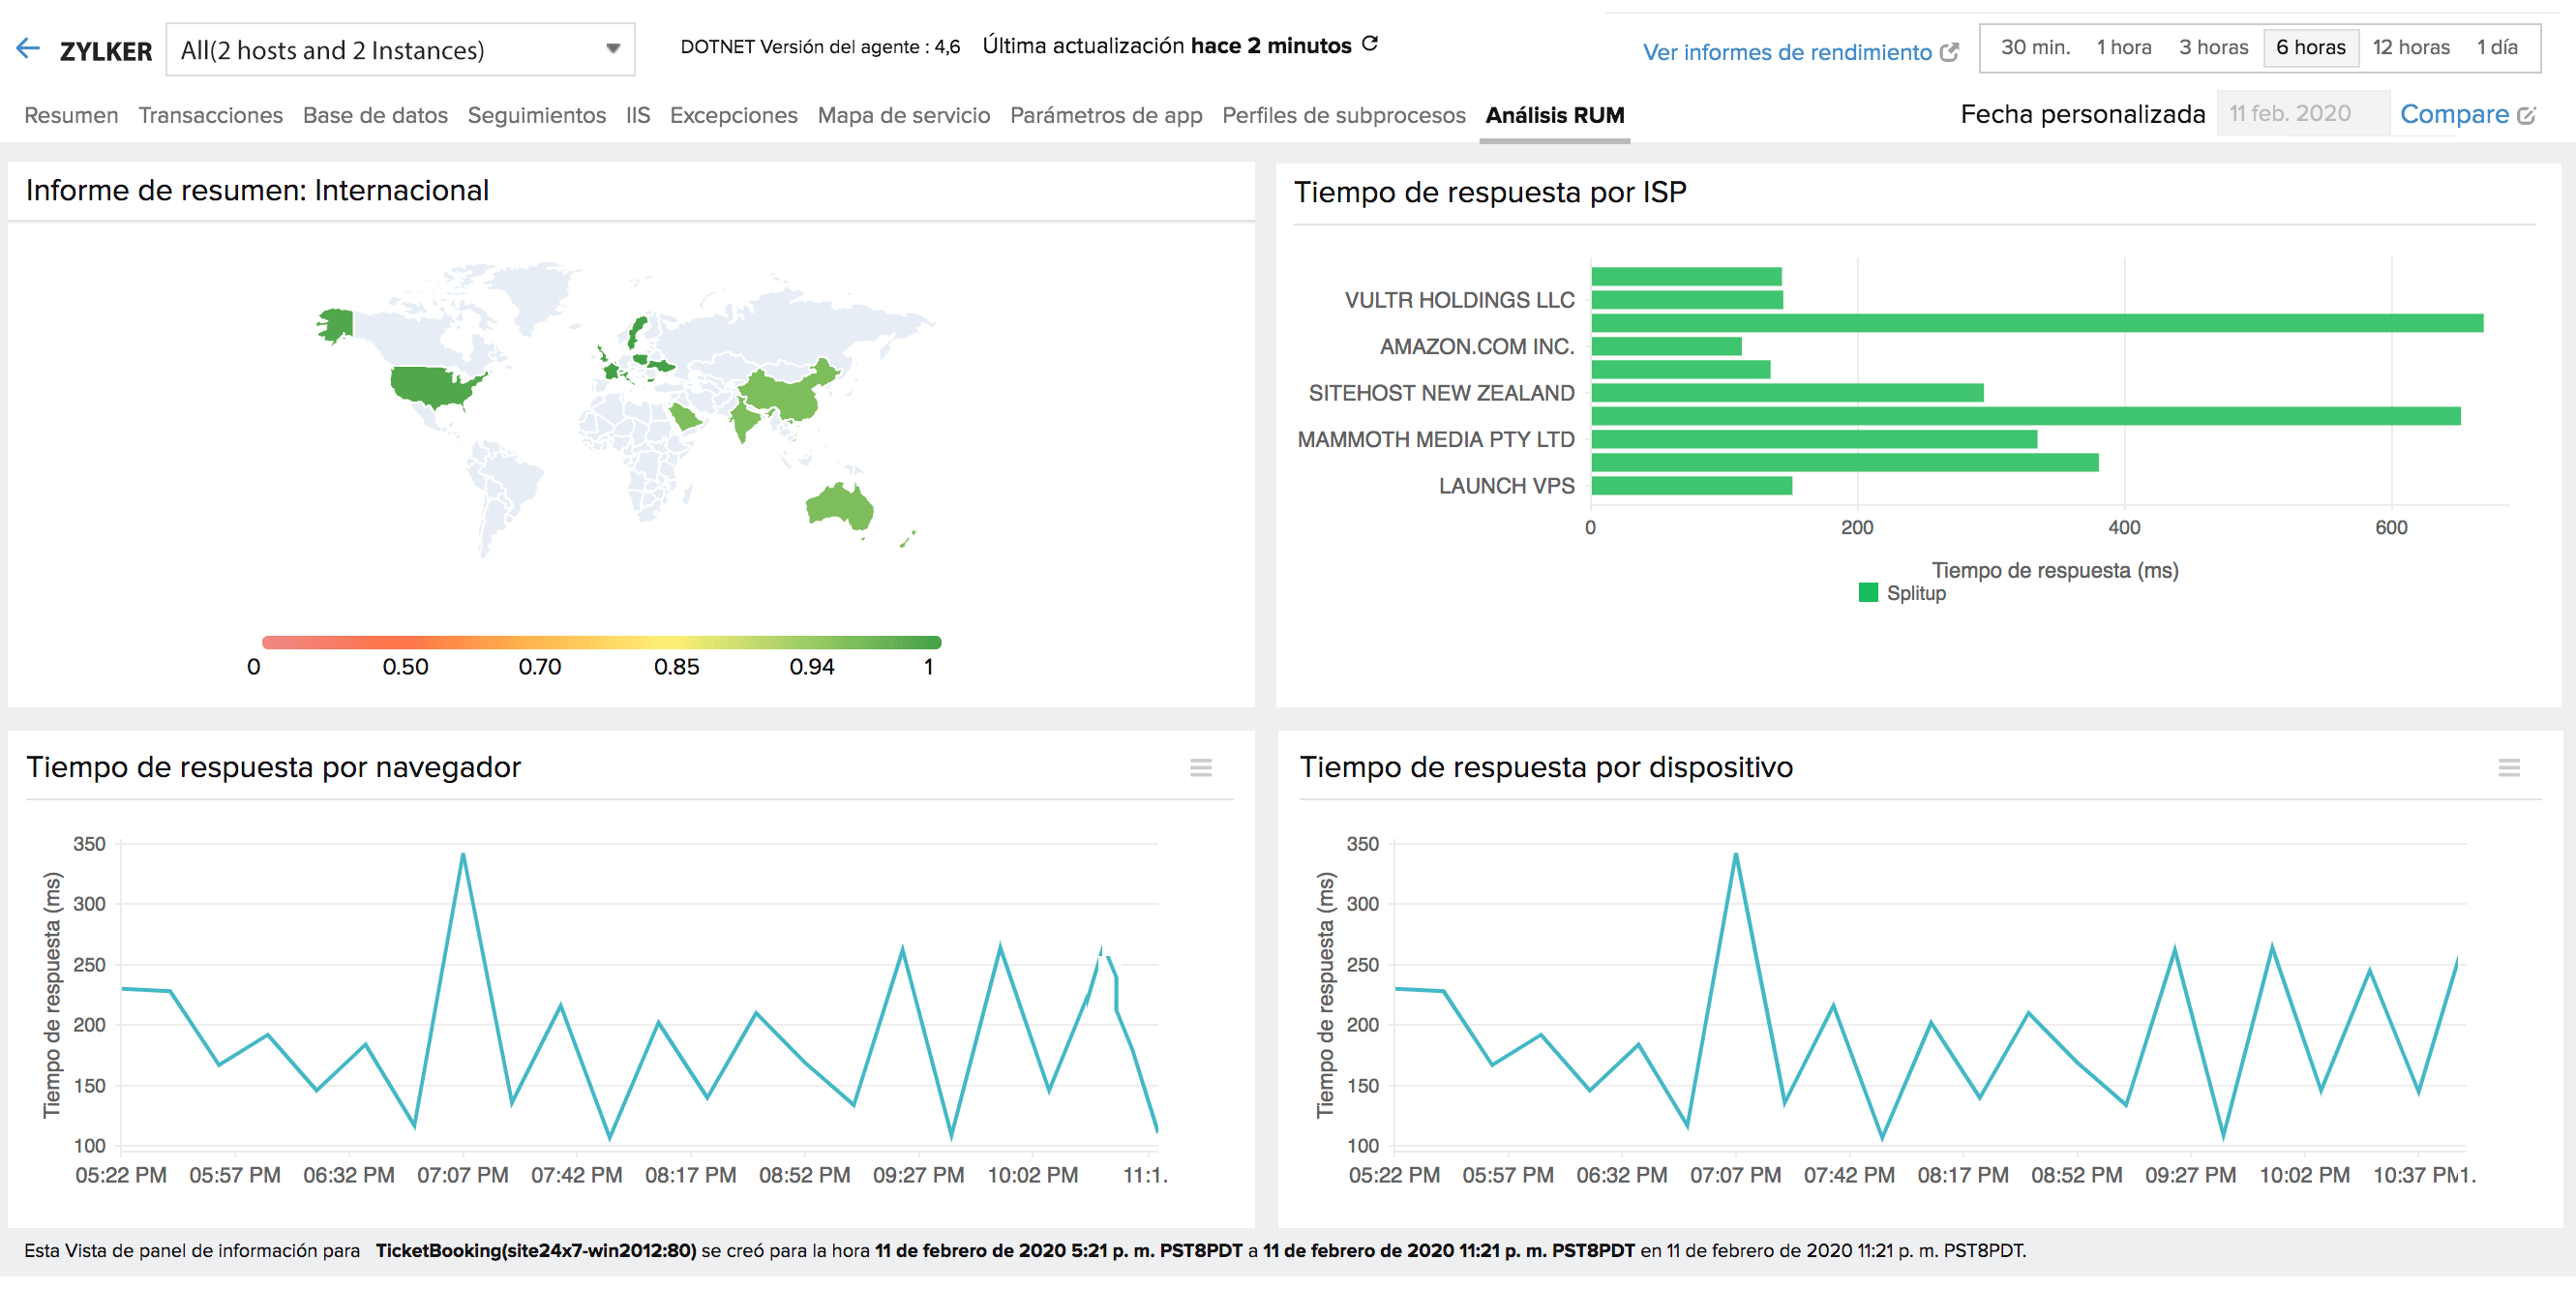Click the 11 feb. 2020 date field
Image resolution: width=2576 pixels, height=1289 pixels.
(x=2302, y=113)
